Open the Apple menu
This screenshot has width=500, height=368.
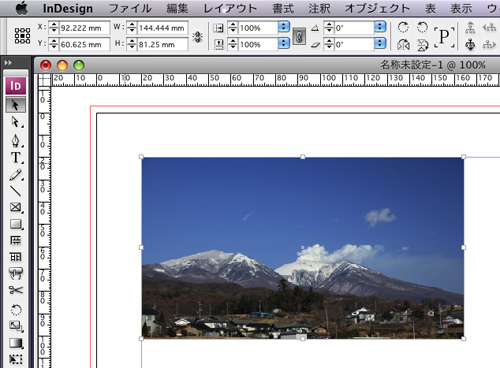[x=21, y=8]
